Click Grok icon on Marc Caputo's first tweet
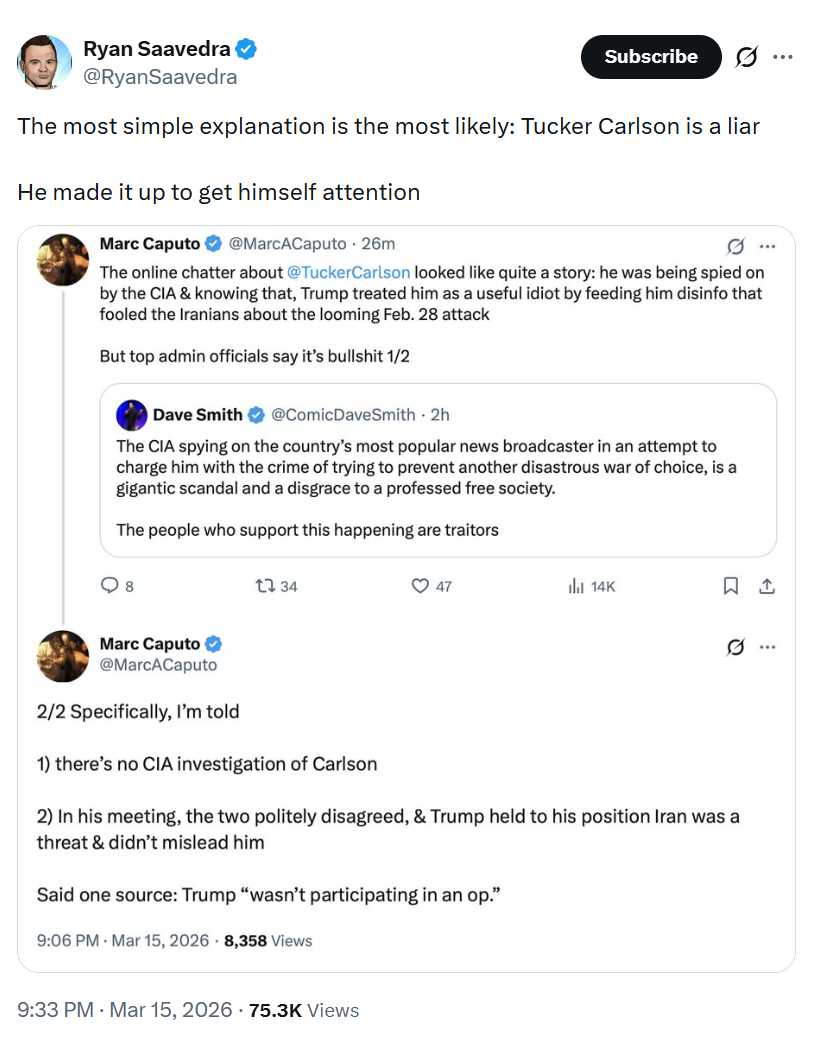The height and width of the screenshot is (1047, 816). 735,246
